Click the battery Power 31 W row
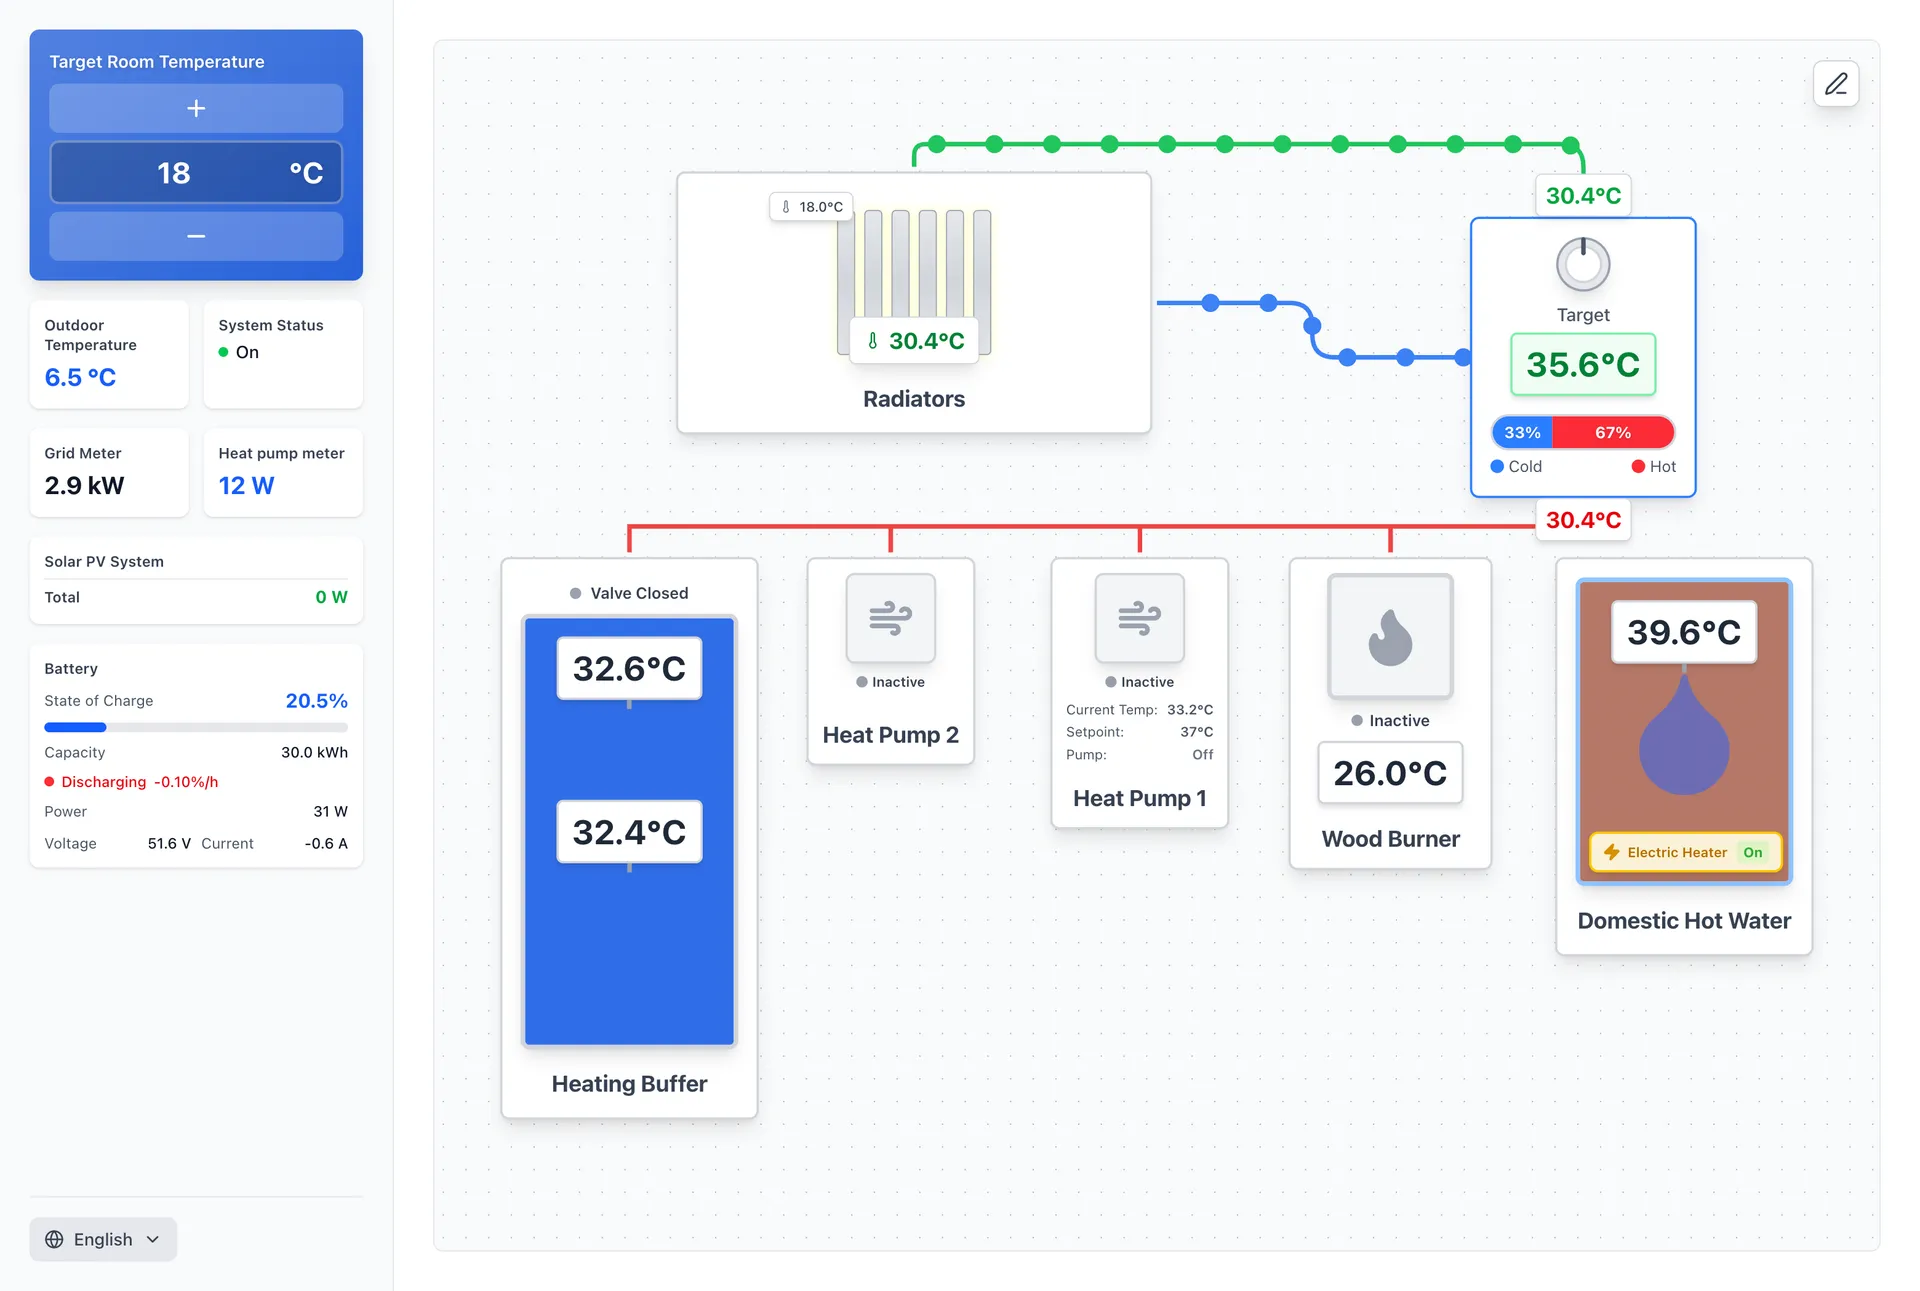This screenshot has height=1291, width=1920. pos(196,811)
